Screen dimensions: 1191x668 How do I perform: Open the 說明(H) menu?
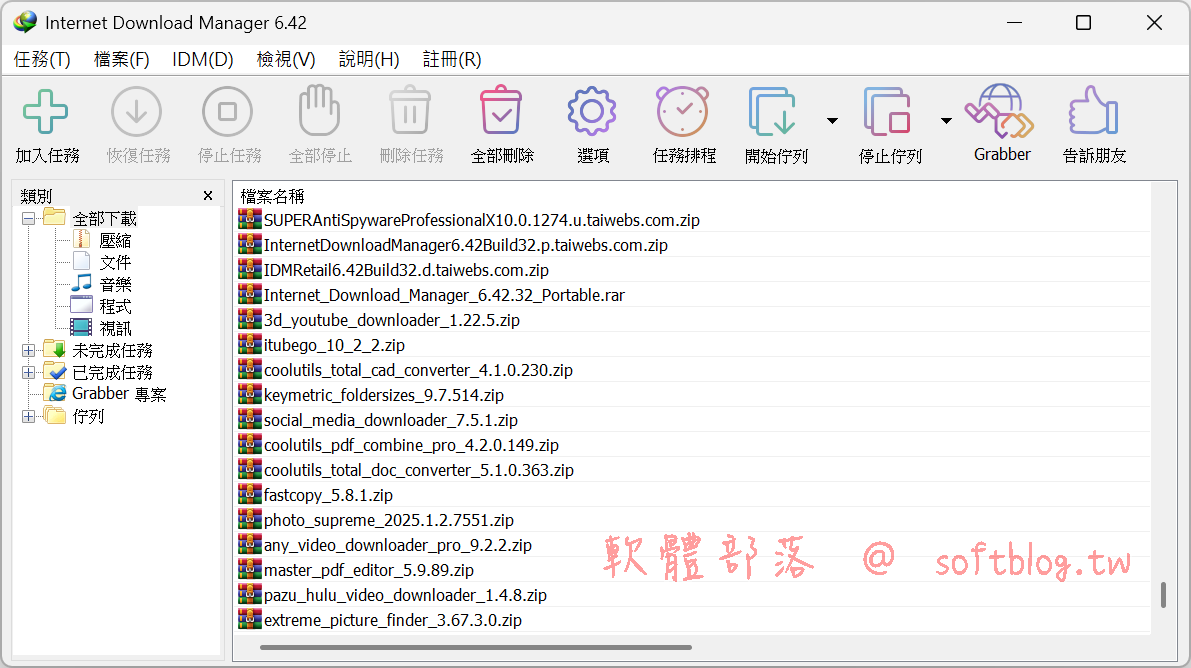click(x=369, y=59)
